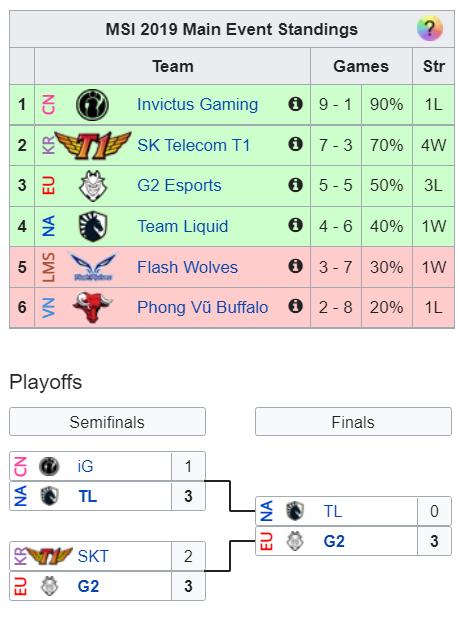
Task: Open info icon next to Invictus Gaming
Action: pyautogui.click(x=295, y=104)
